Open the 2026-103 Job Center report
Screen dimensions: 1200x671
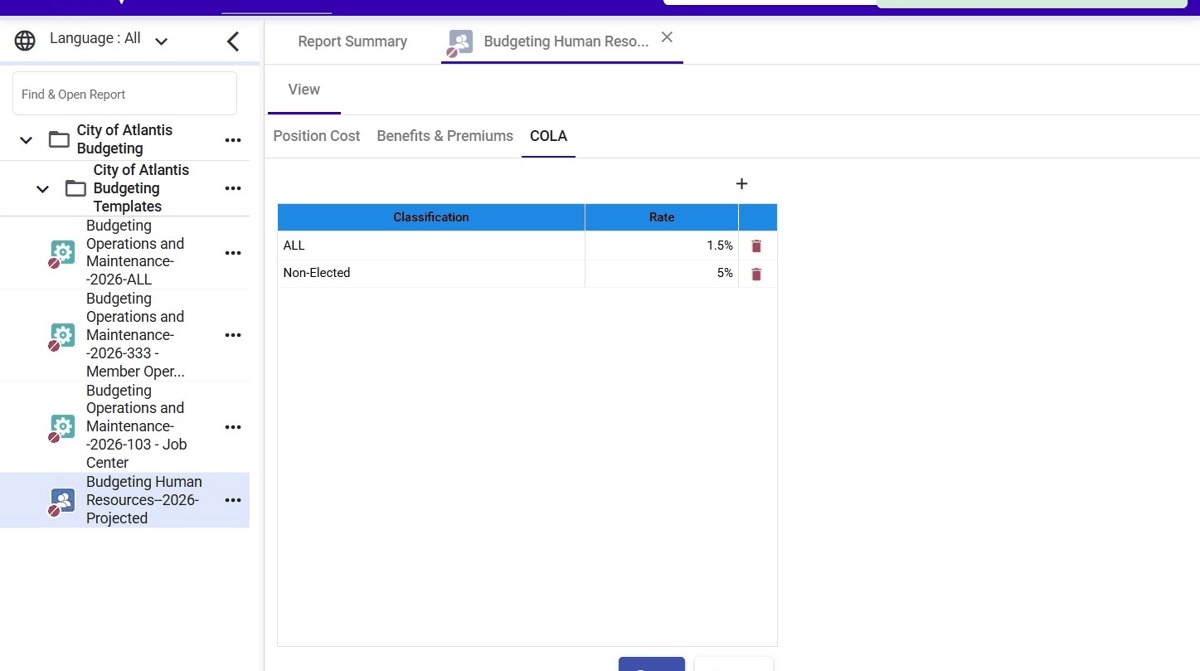[x=136, y=427]
